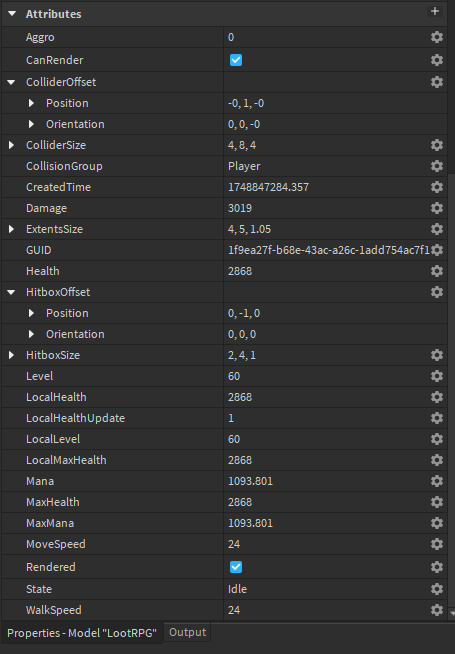Open gear menu for Damage attribute
This screenshot has height=654, width=455.
437,208
